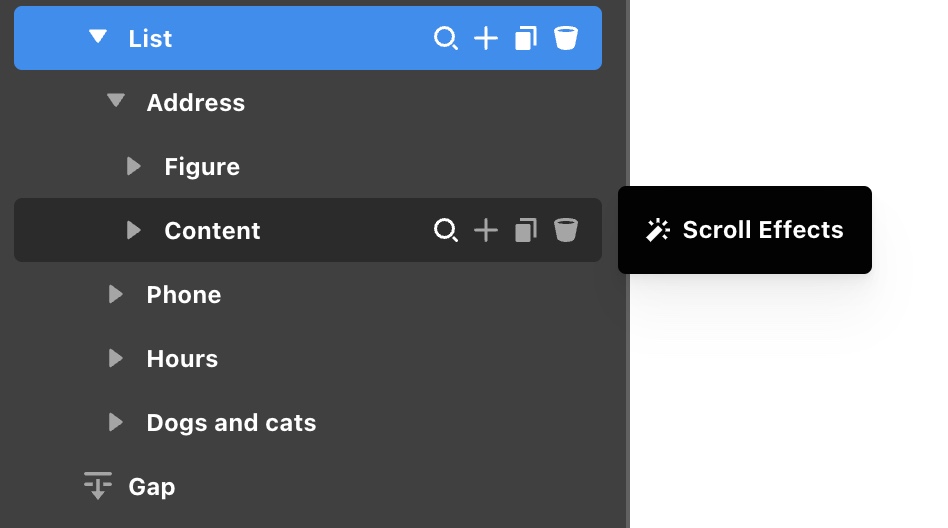Click the plus icon on the List row
Viewport: 948px width, 528px height.
point(486,39)
